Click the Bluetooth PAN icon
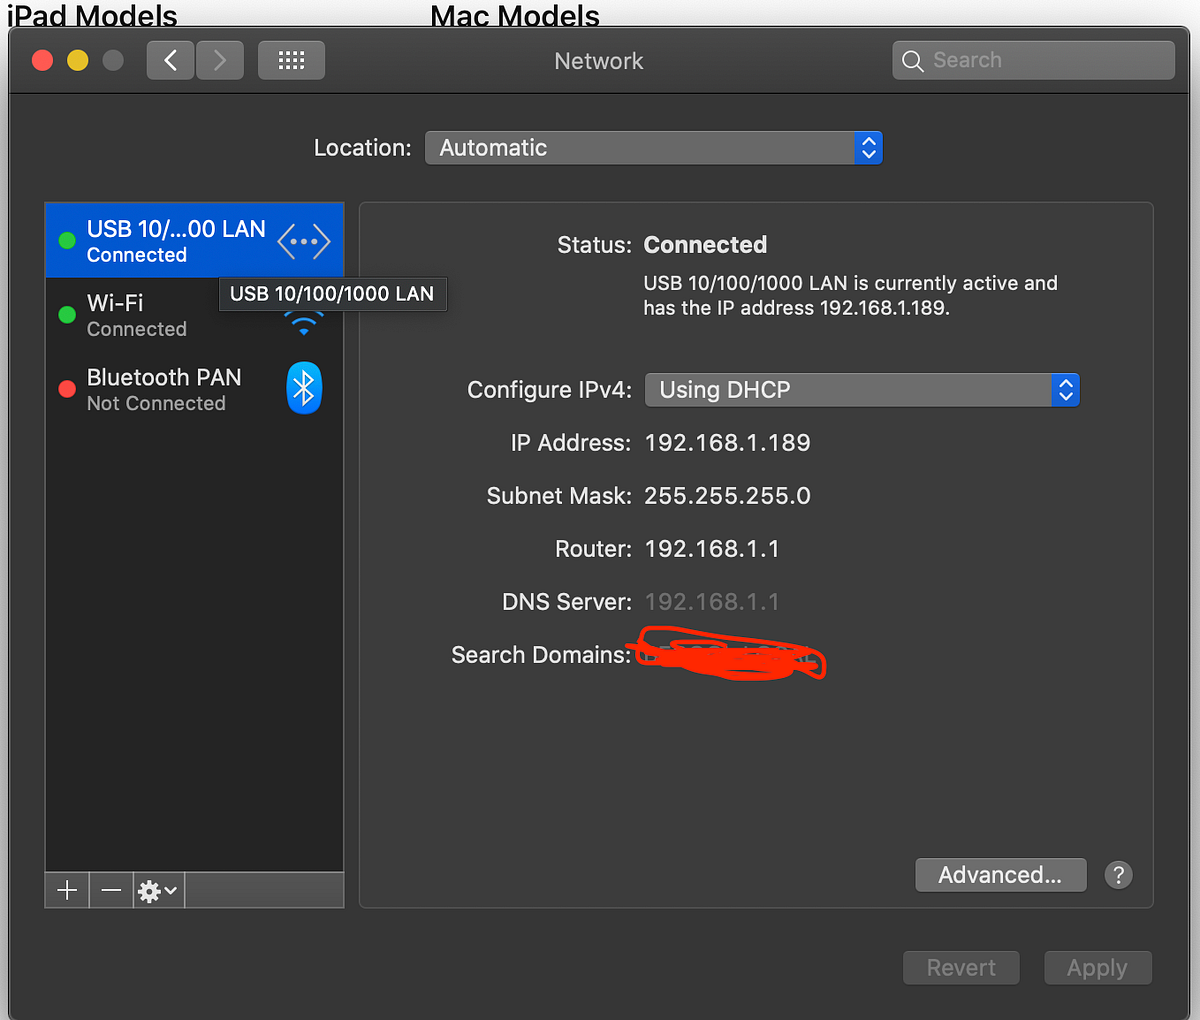 point(303,388)
